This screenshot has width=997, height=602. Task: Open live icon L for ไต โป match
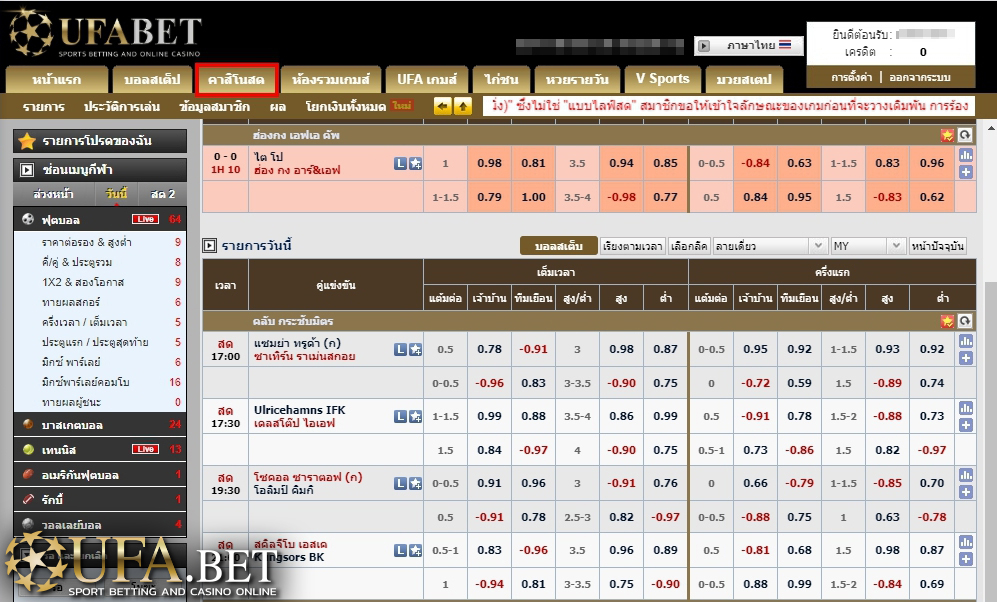[400, 163]
